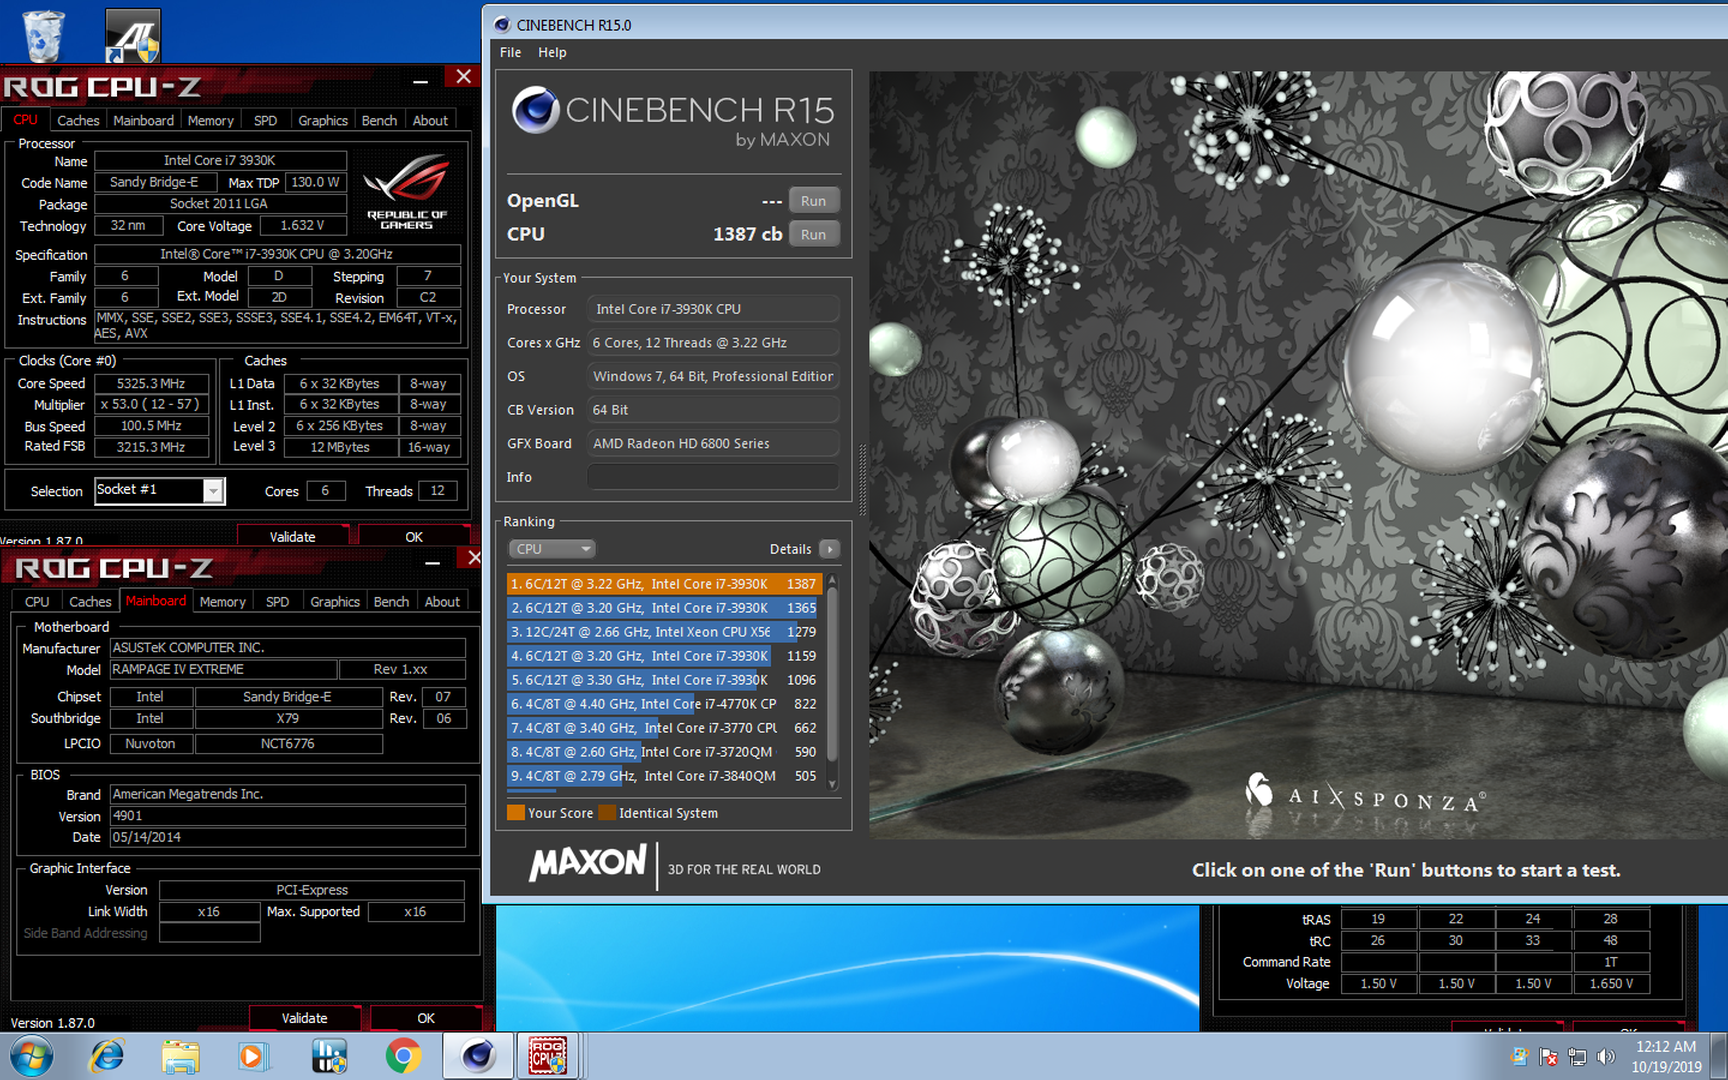Click the Cinebench R15 logo sphere
The image size is (1728, 1080).
pyautogui.click(x=536, y=110)
